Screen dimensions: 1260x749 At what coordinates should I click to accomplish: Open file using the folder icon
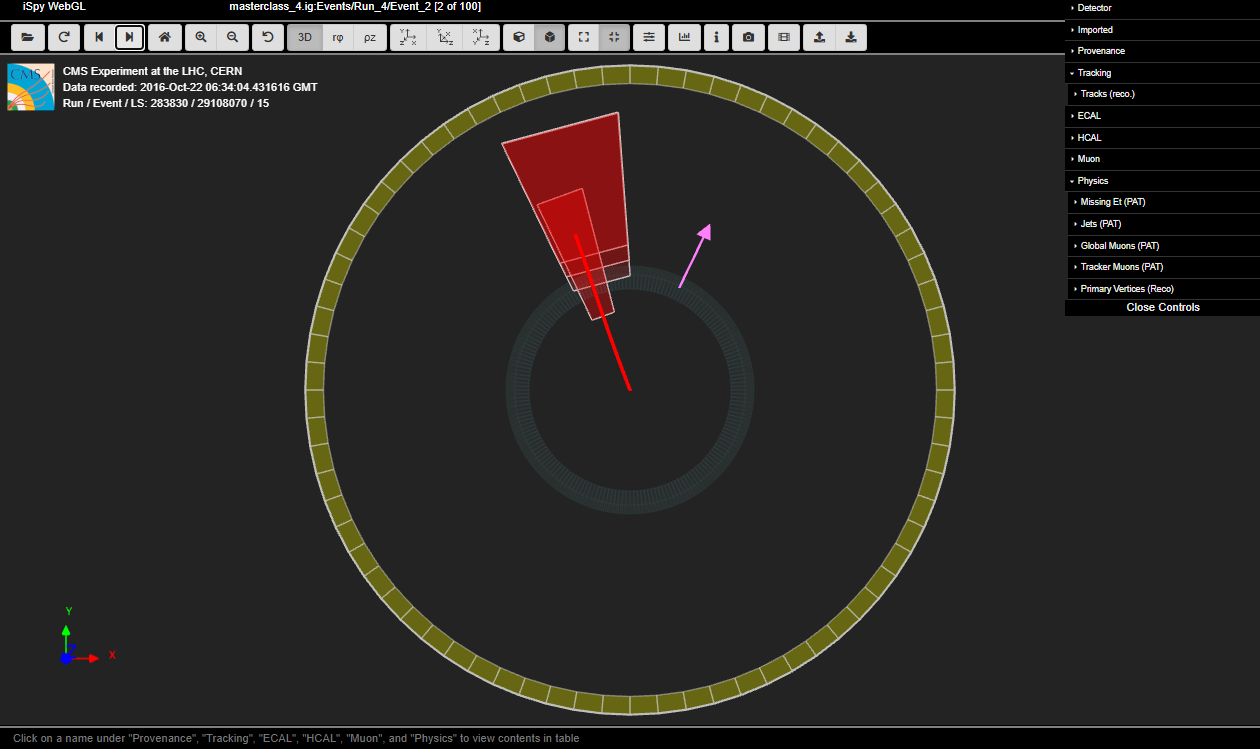(27, 37)
